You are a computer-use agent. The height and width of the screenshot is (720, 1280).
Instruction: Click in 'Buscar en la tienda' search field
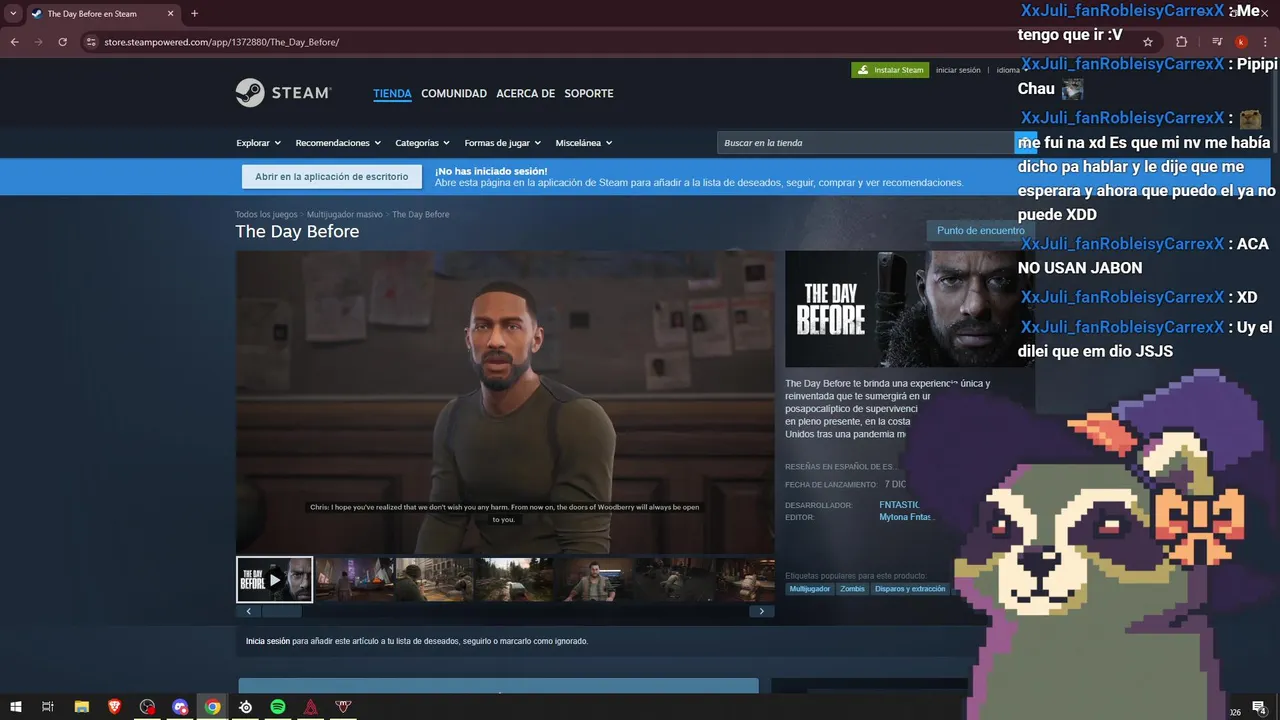coord(866,143)
